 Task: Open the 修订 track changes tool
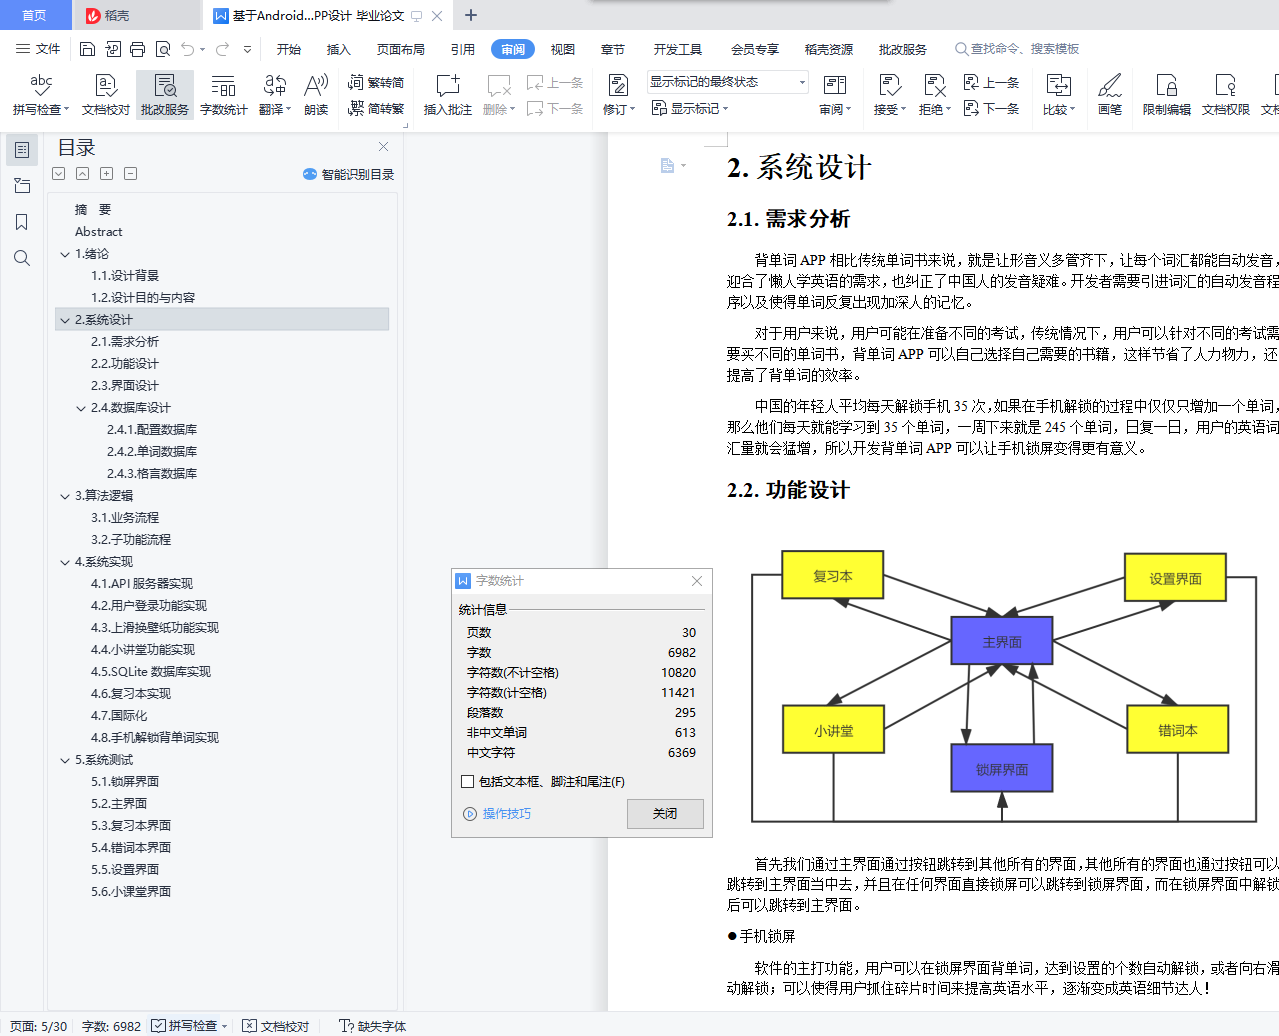click(619, 95)
